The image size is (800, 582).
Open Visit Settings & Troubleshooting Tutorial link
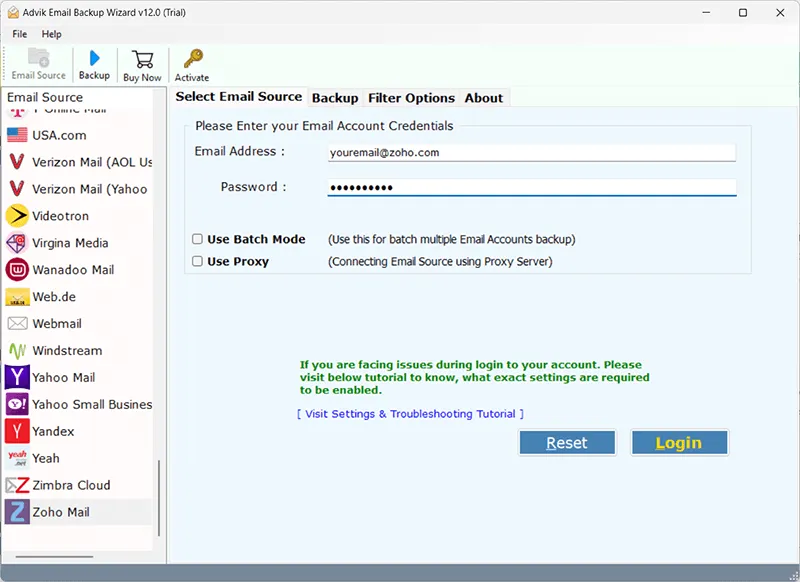(x=410, y=414)
